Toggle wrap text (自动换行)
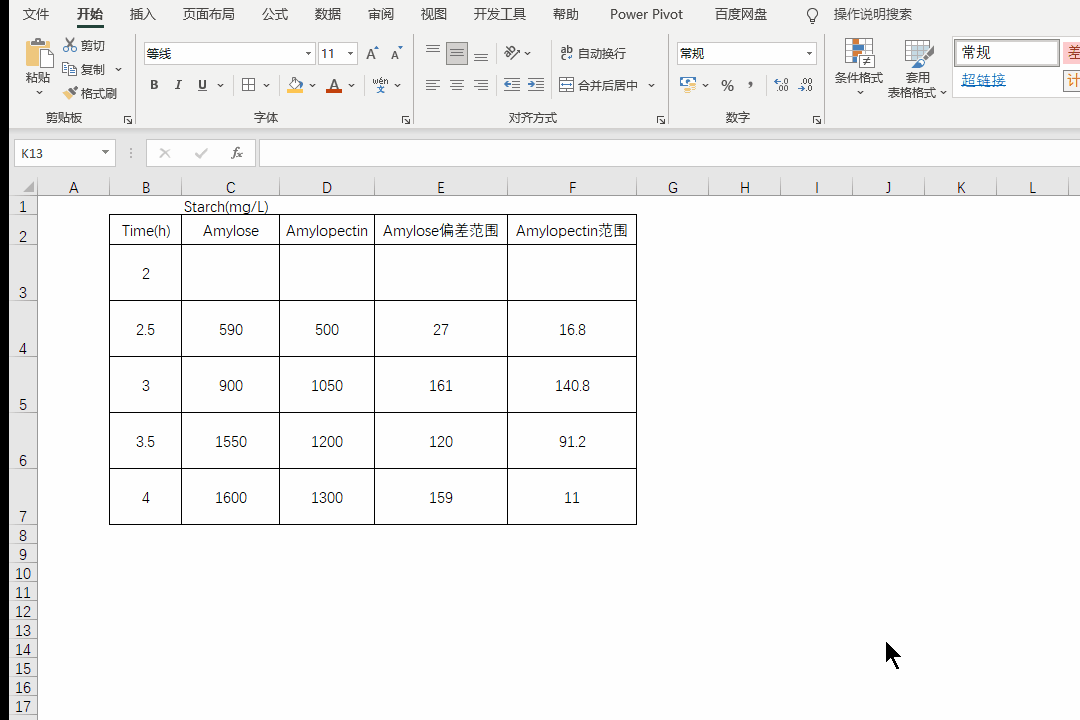 pyautogui.click(x=592, y=53)
